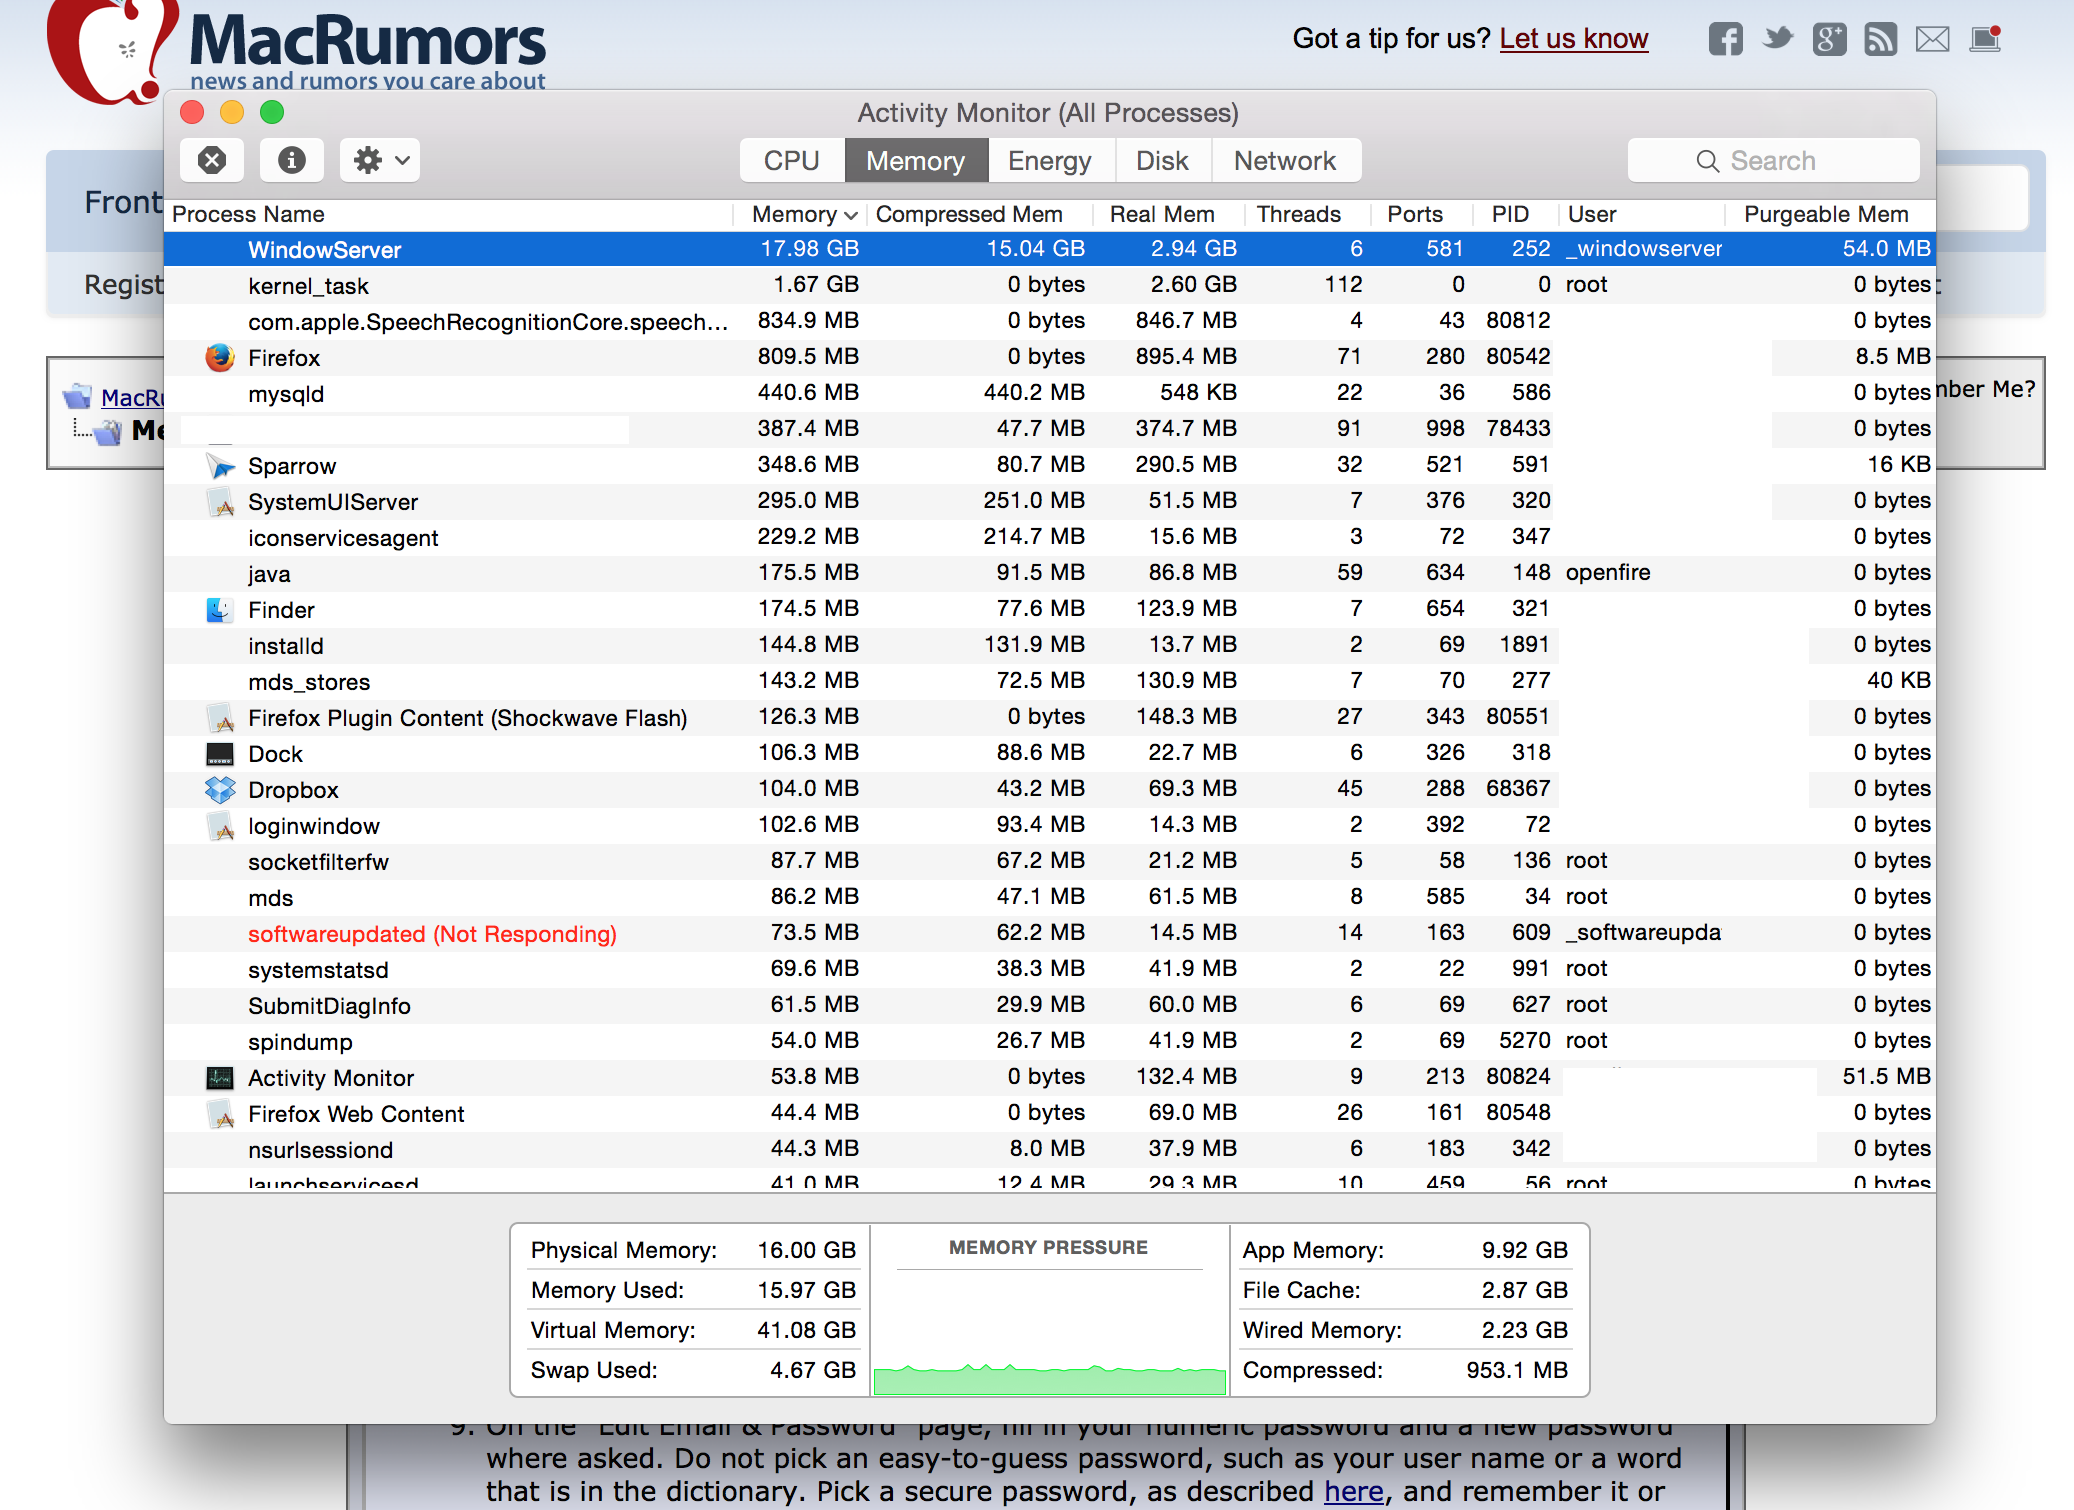Viewport: 2074px width, 1510px height.
Task: Open the 'Let us know' tip link
Action: click(x=1573, y=39)
